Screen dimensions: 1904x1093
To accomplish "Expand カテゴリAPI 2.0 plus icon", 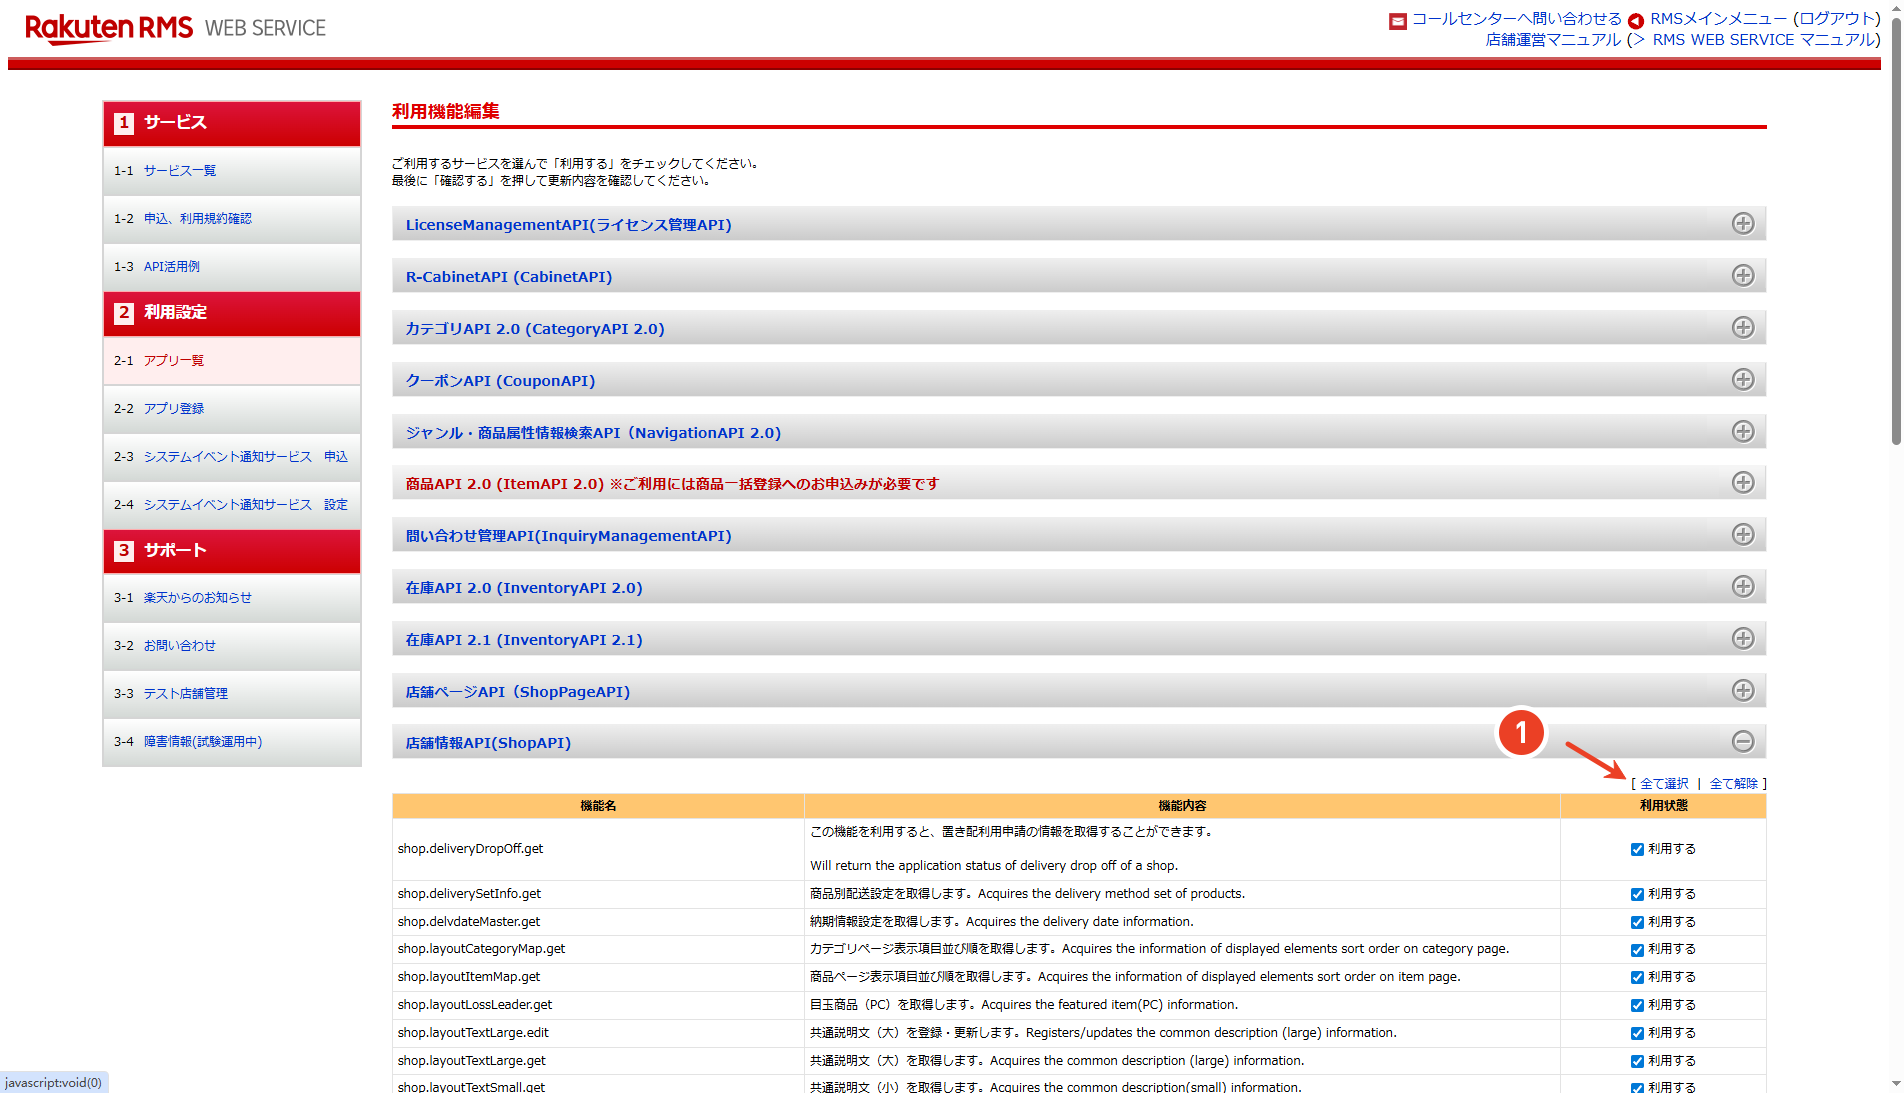I will [x=1743, y=328].
